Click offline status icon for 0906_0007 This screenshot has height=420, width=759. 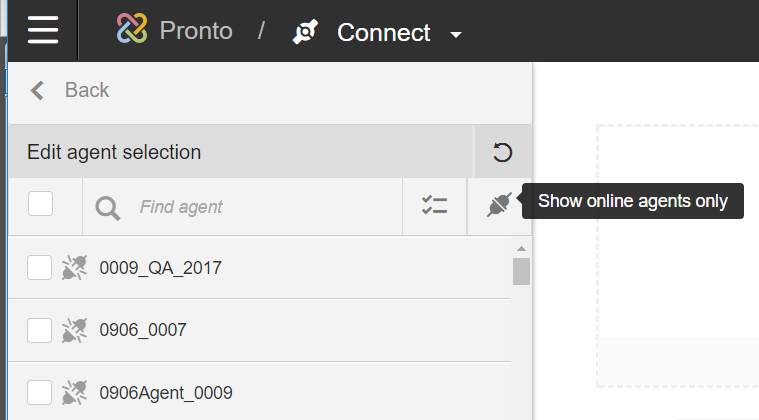[74, 329]
